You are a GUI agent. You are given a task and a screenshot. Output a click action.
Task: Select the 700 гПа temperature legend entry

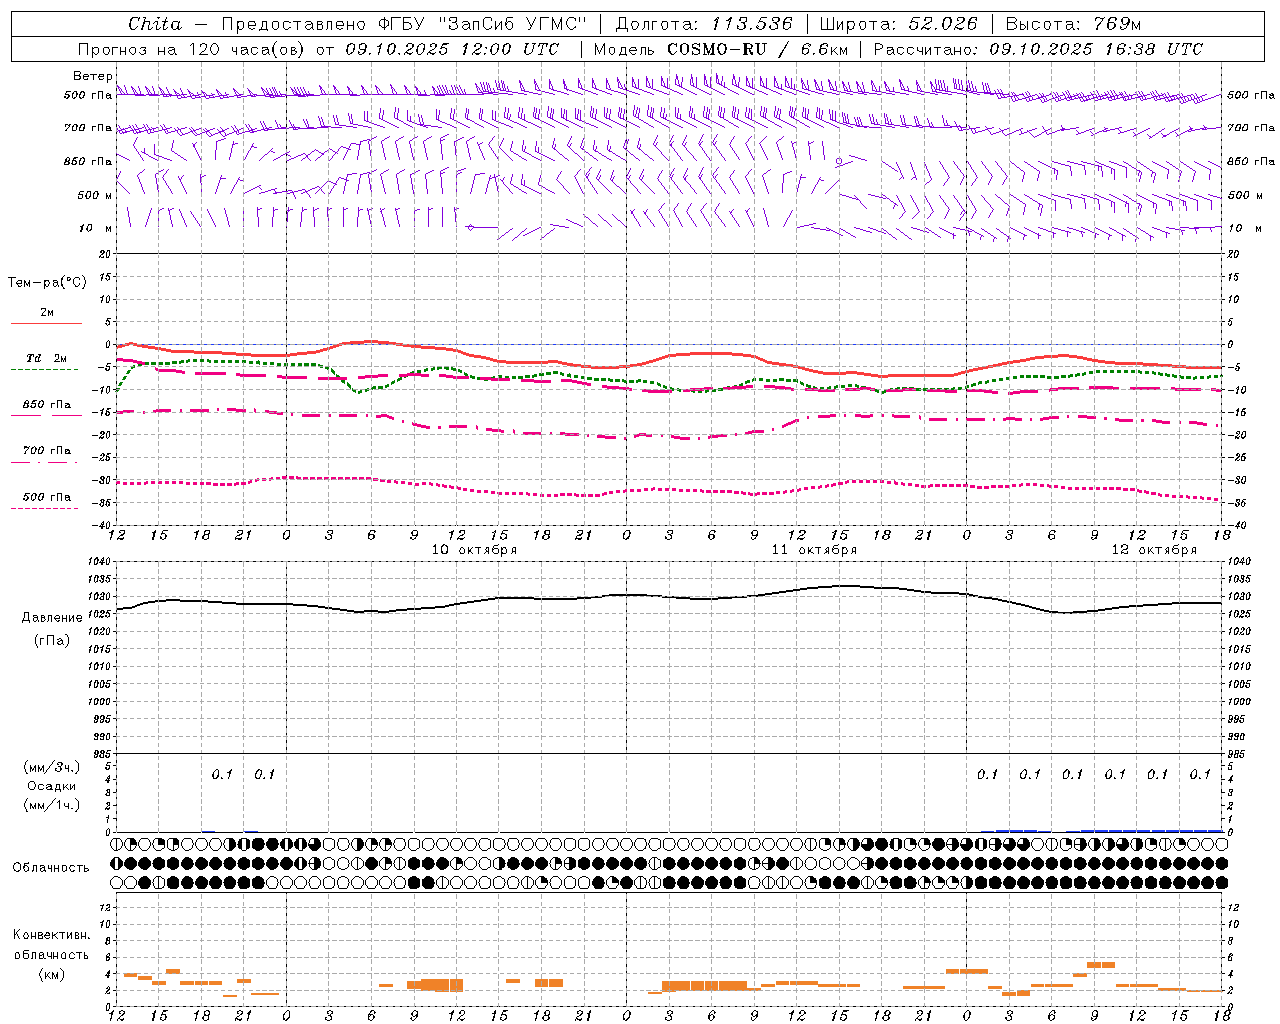point(46,451)
